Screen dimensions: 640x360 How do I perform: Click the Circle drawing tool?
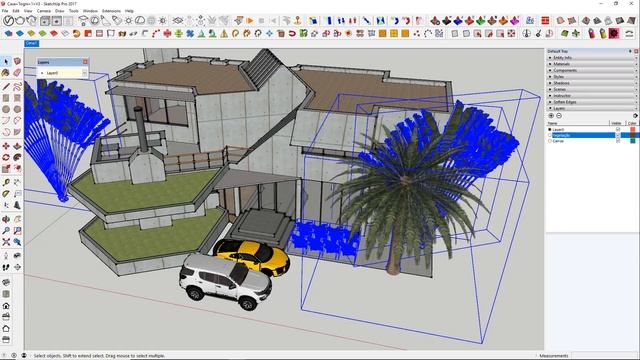coord(6,109)
